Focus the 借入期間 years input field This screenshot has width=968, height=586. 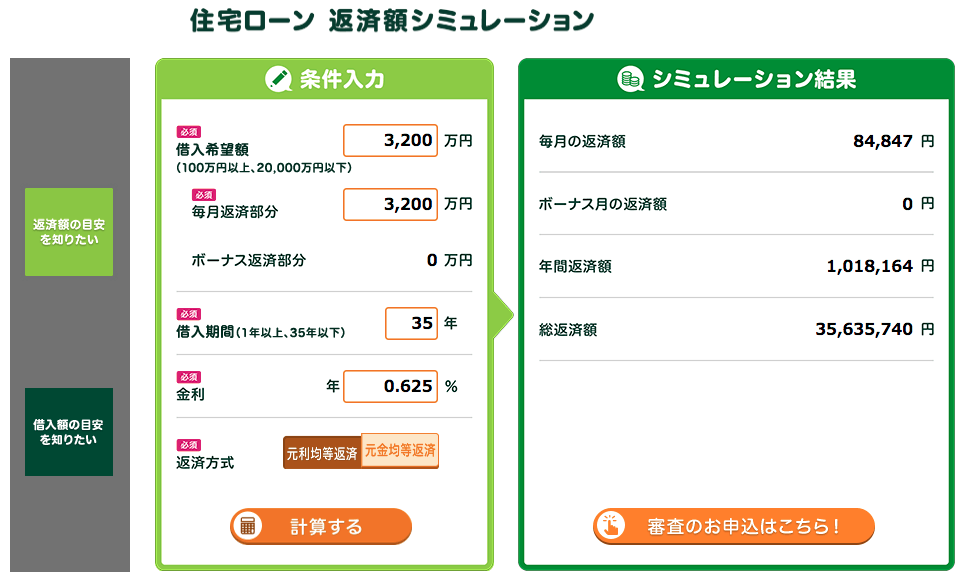coord(411,323)
